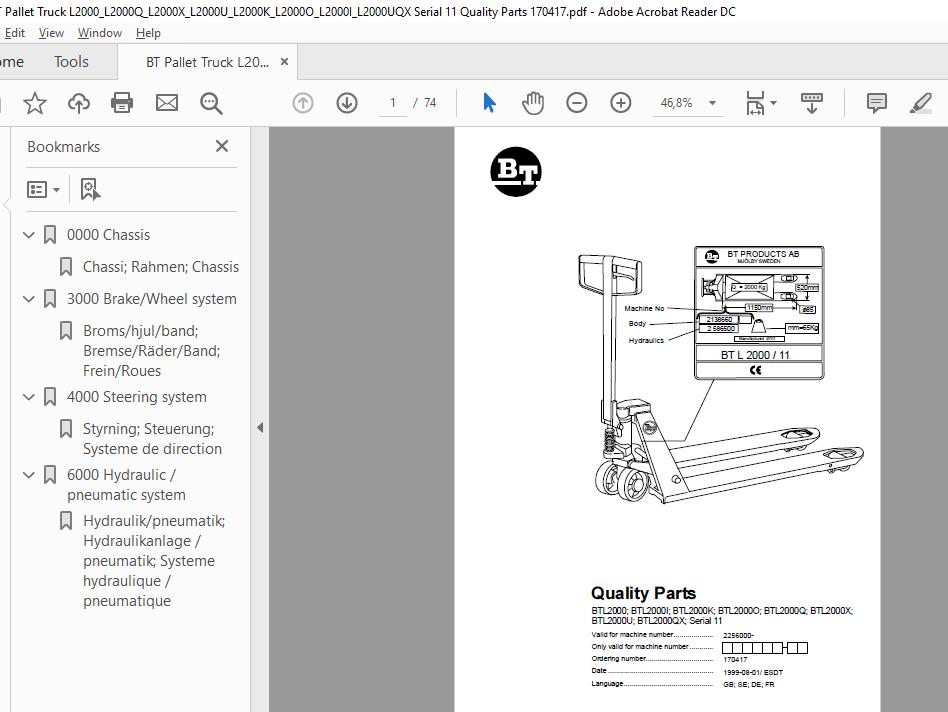This screenshot has width=948, height=712.
Task: Go to next page with down arrow
Action: pos(347,103)
